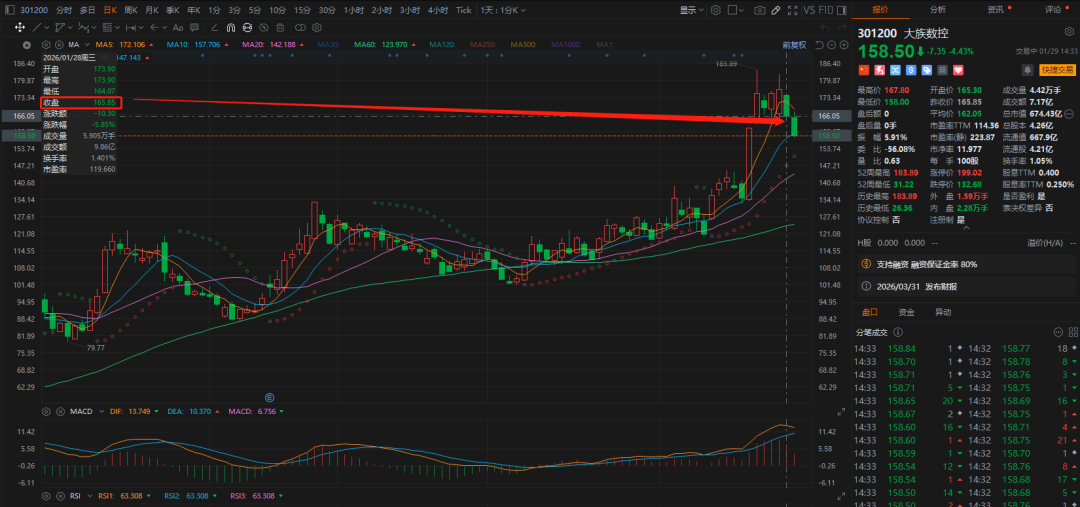Click the 分笔成交 settings gear
The image size is (1080, 507).
coord(1058,332)
